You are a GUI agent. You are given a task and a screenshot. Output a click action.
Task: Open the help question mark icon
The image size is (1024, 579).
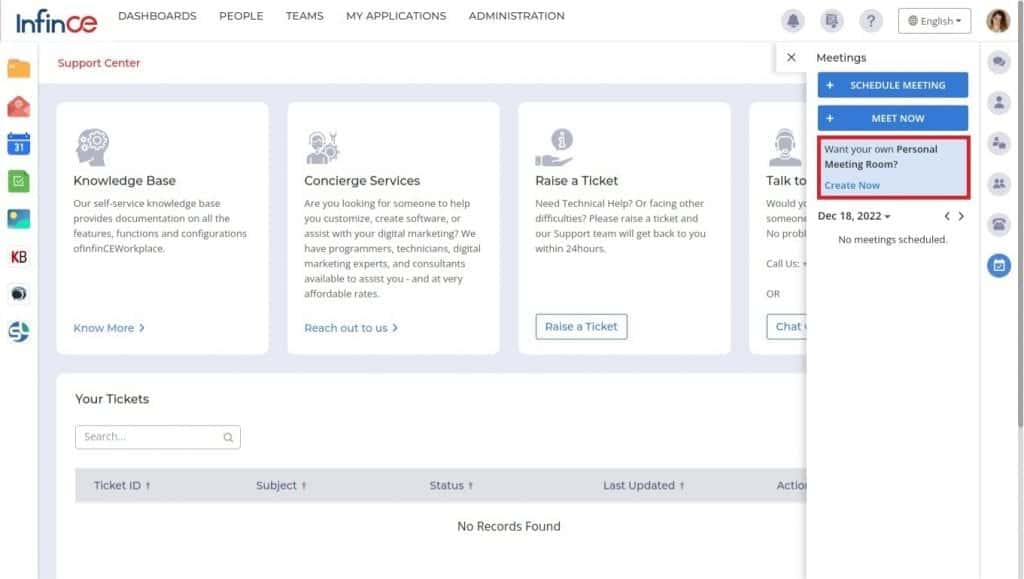tap(871, 21)
